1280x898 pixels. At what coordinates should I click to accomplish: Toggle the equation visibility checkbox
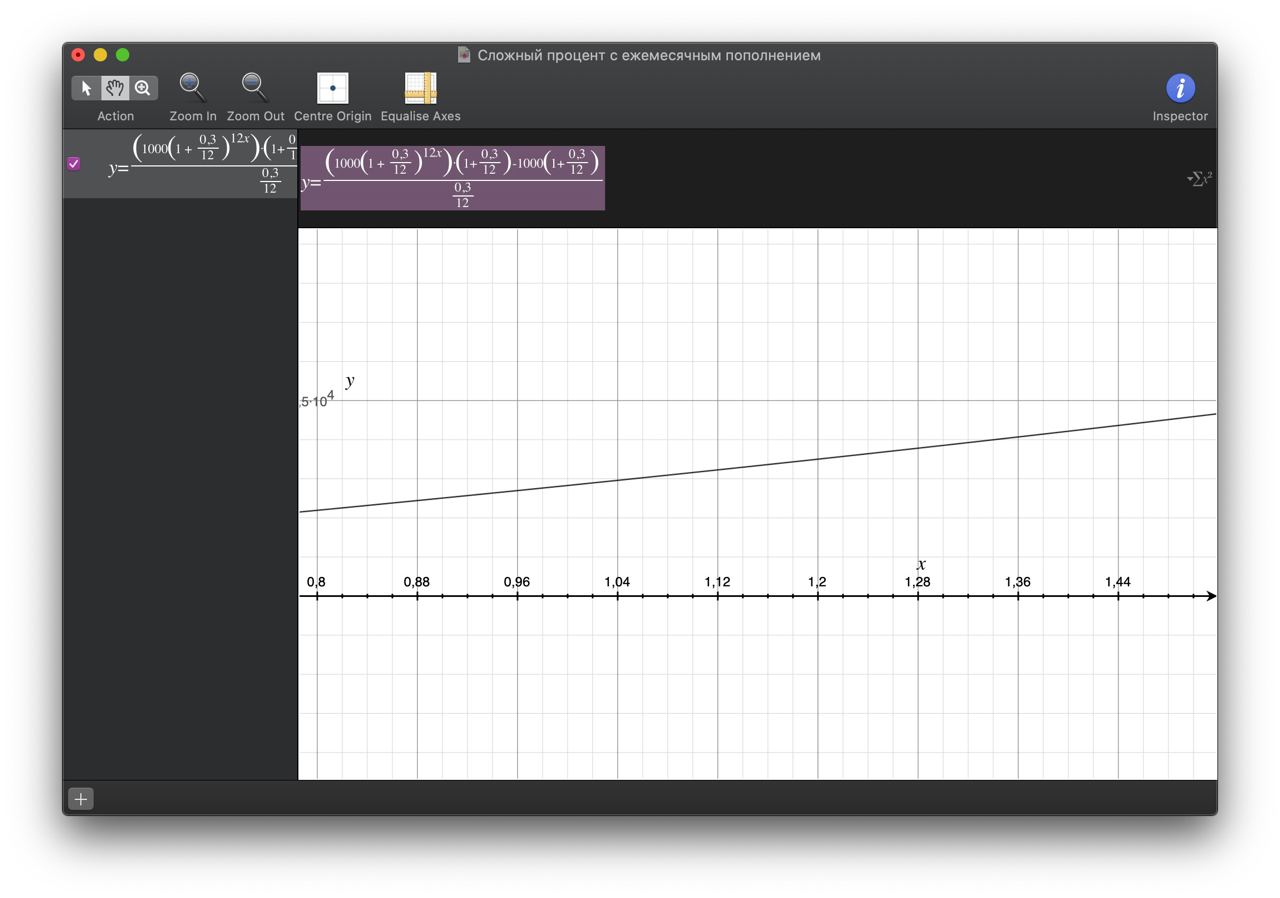coord(74,163)
